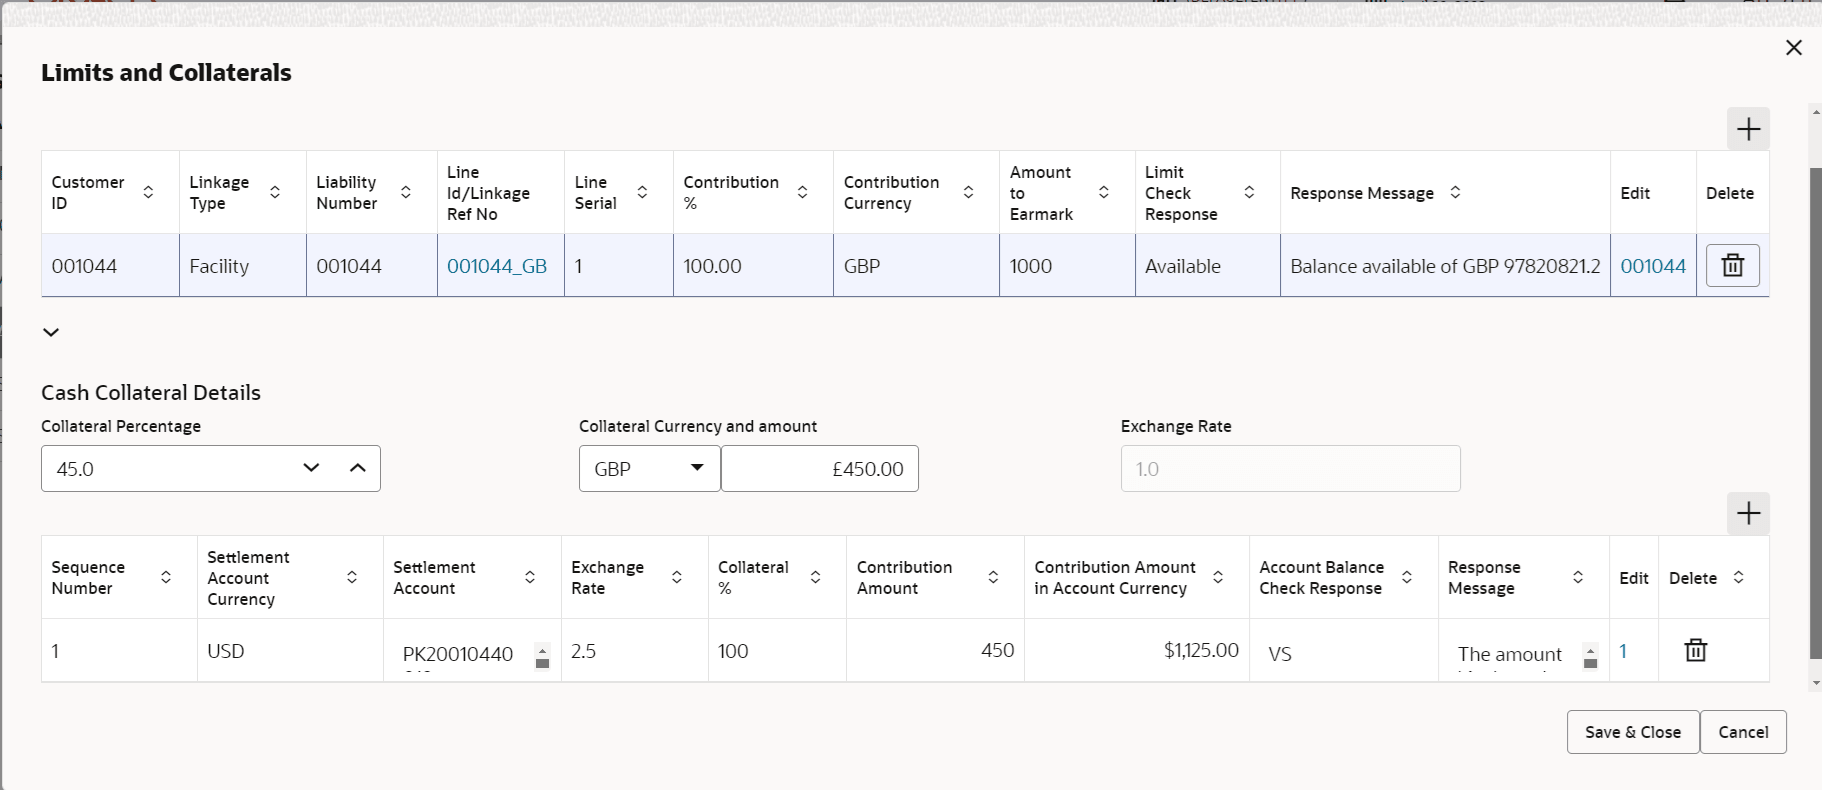Close the Limits and Collaterals dialog
The height and width of the screenshot is (790, 1822).
pos(1794,48)
